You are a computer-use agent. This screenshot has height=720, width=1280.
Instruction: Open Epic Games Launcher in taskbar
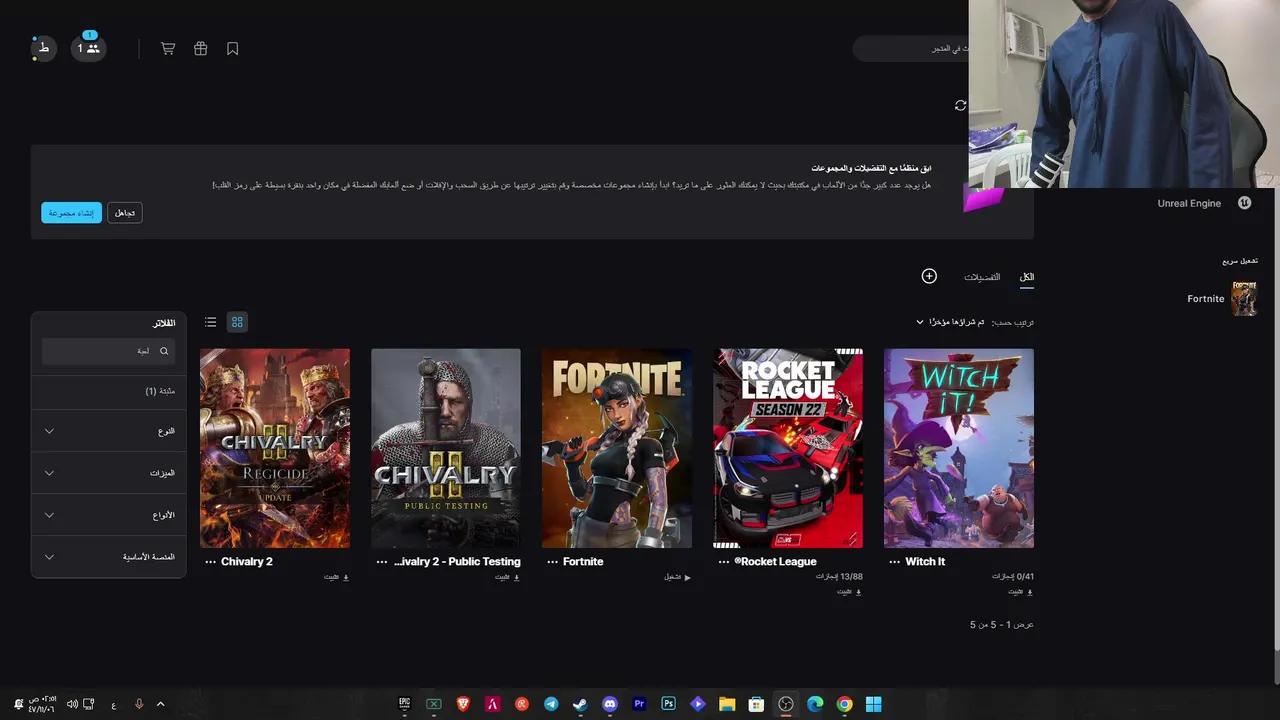(x=405, y=704)
